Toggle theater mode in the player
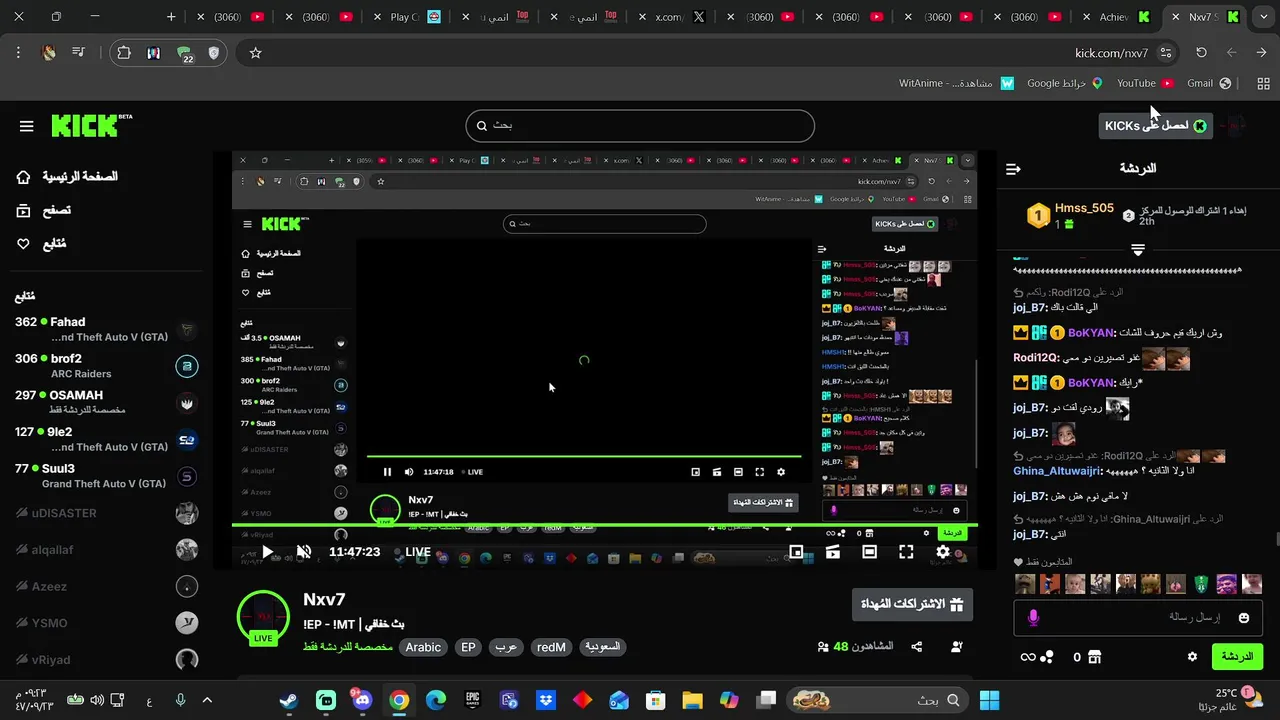Image resolution: width=1280 pixels, height=720 pixels. point(870,552)
